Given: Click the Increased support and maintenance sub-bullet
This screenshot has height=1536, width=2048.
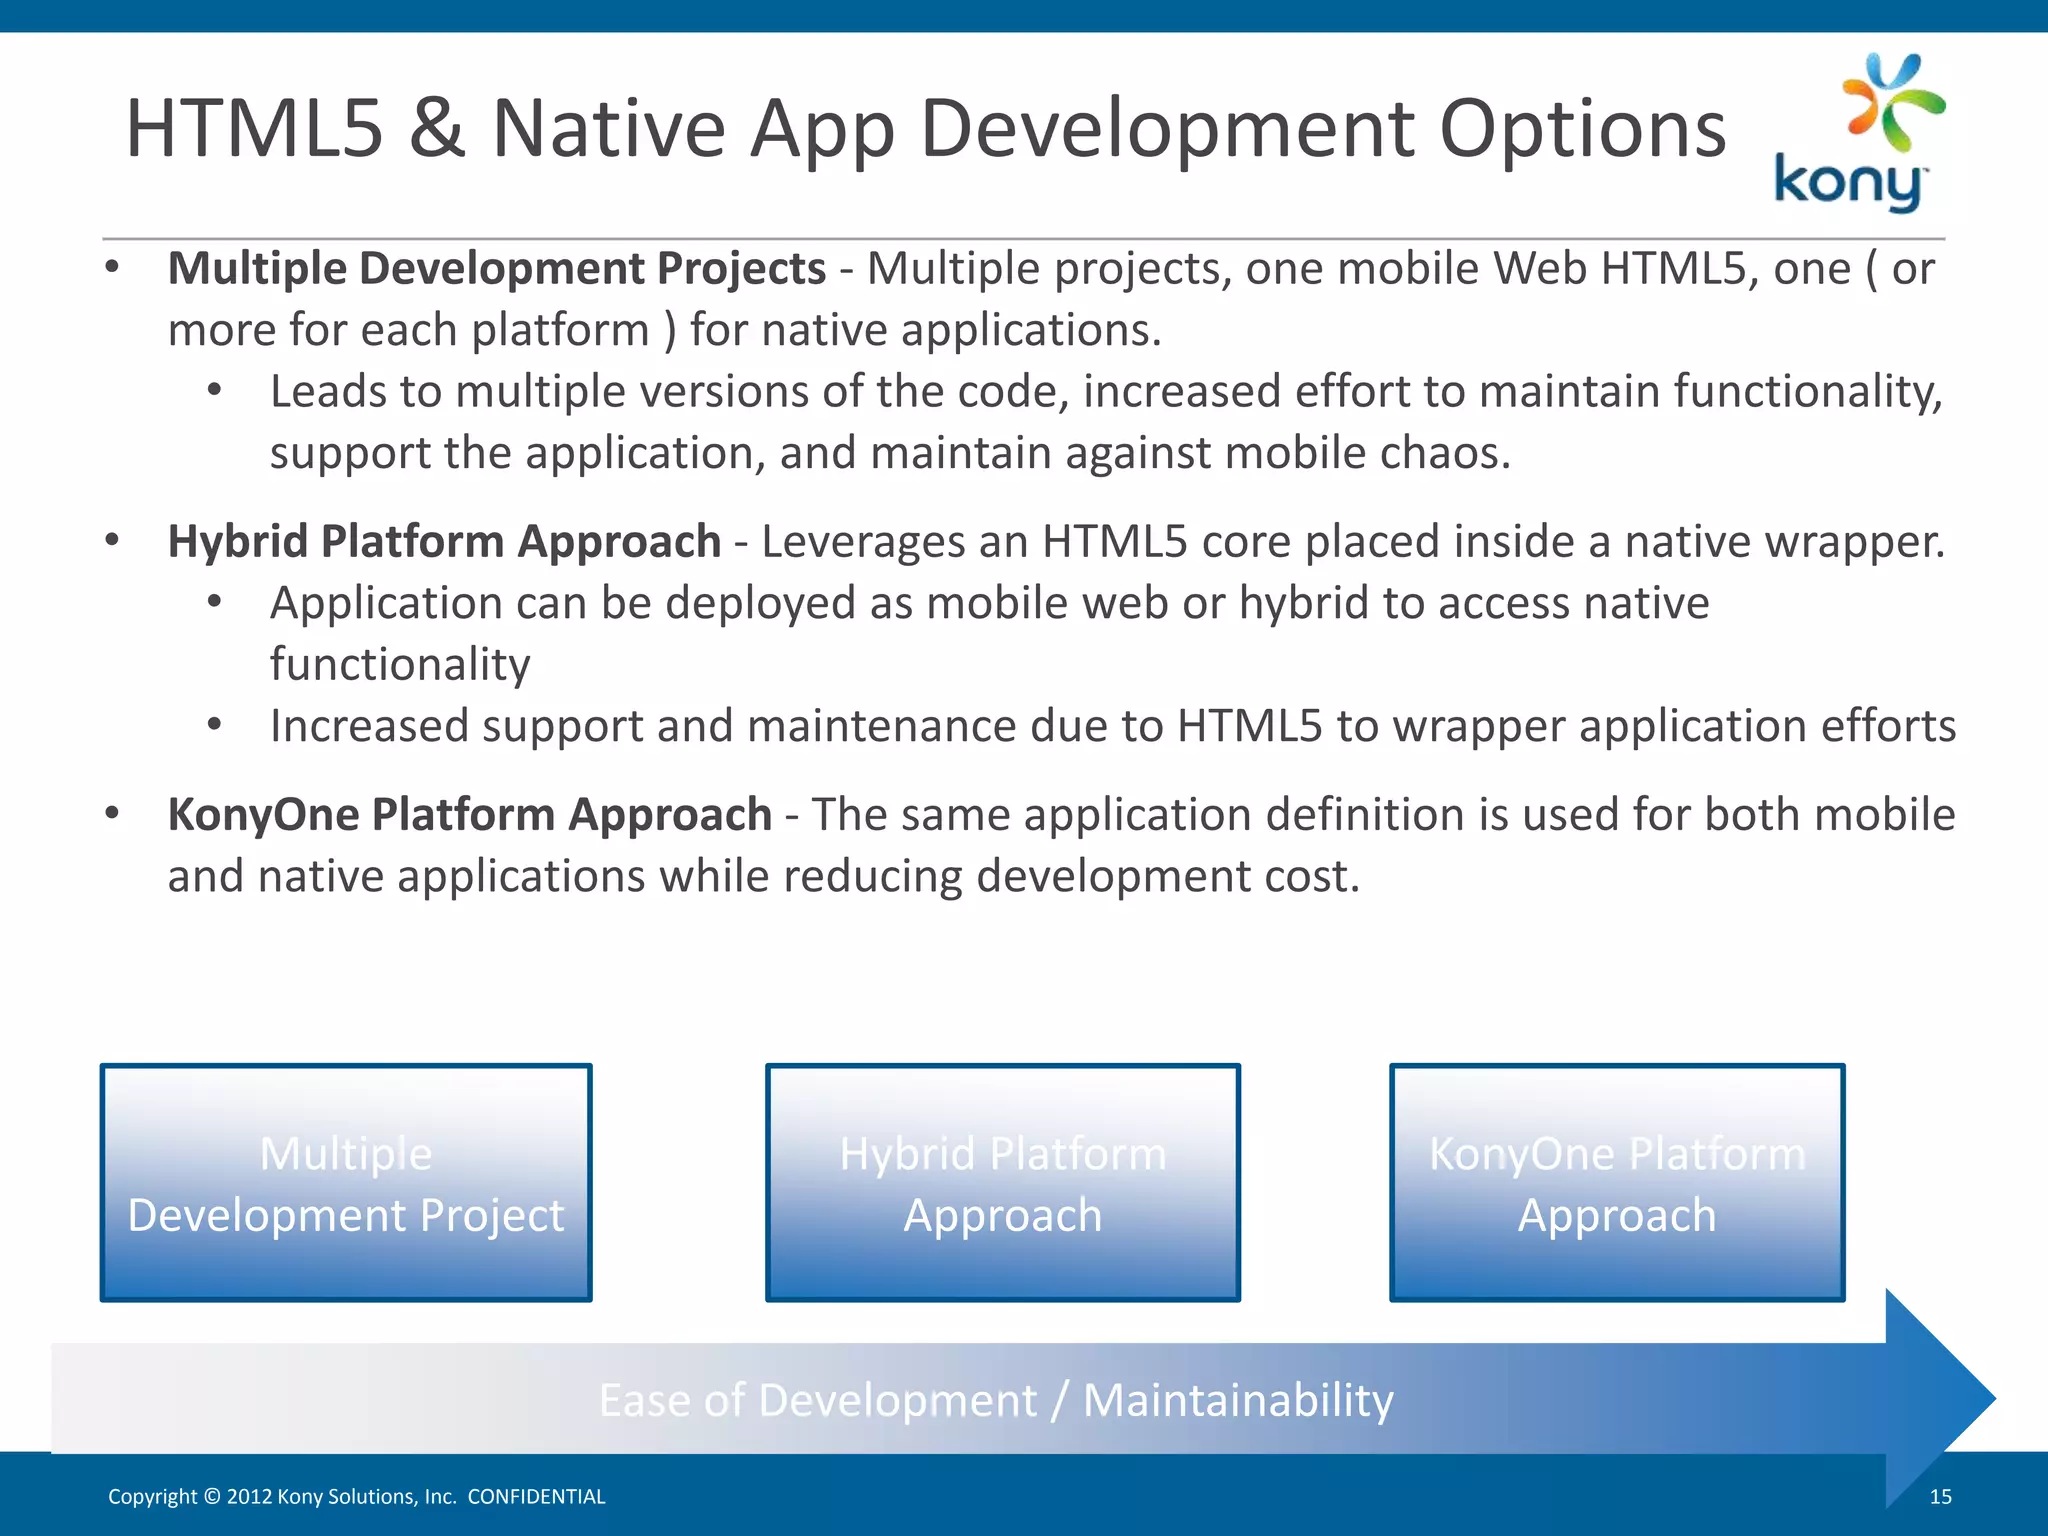Looking at the screenshot, I should [1112, 727].
